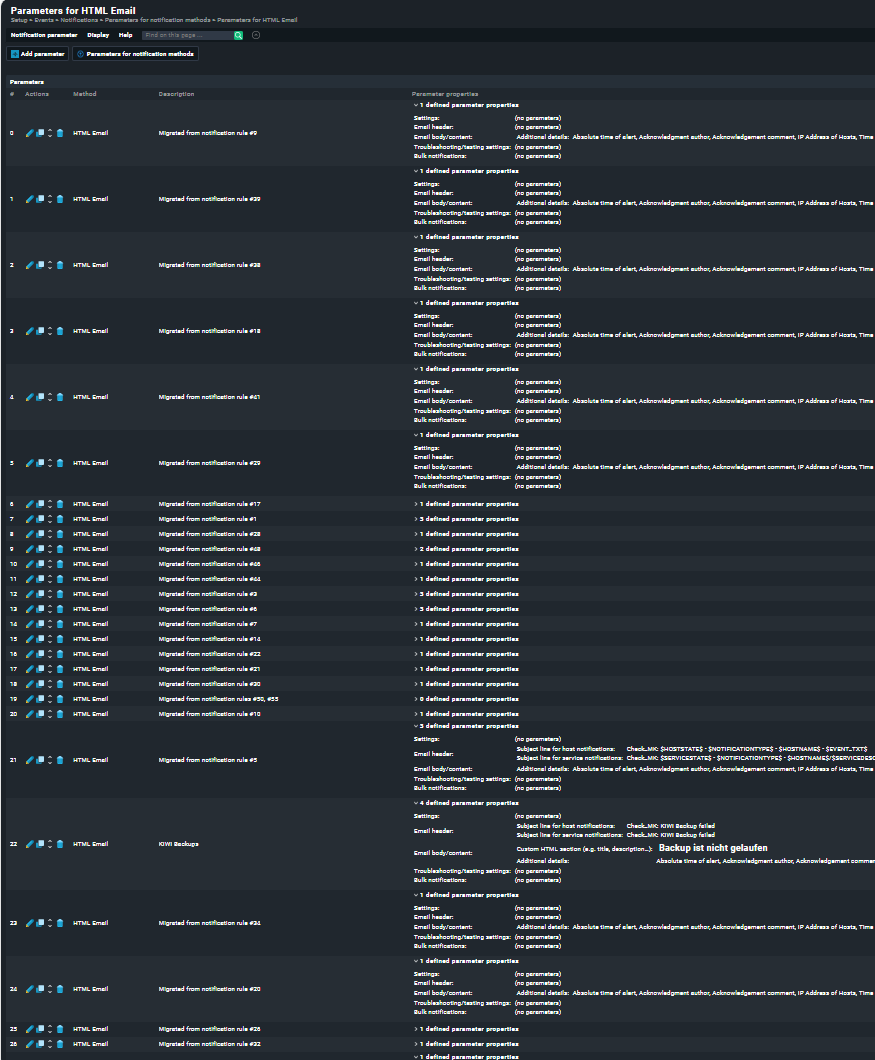Edit parameter row 19 with the pencil icon
The width and height of the screenshot is (875, 1060).
[x=29, y=699]
